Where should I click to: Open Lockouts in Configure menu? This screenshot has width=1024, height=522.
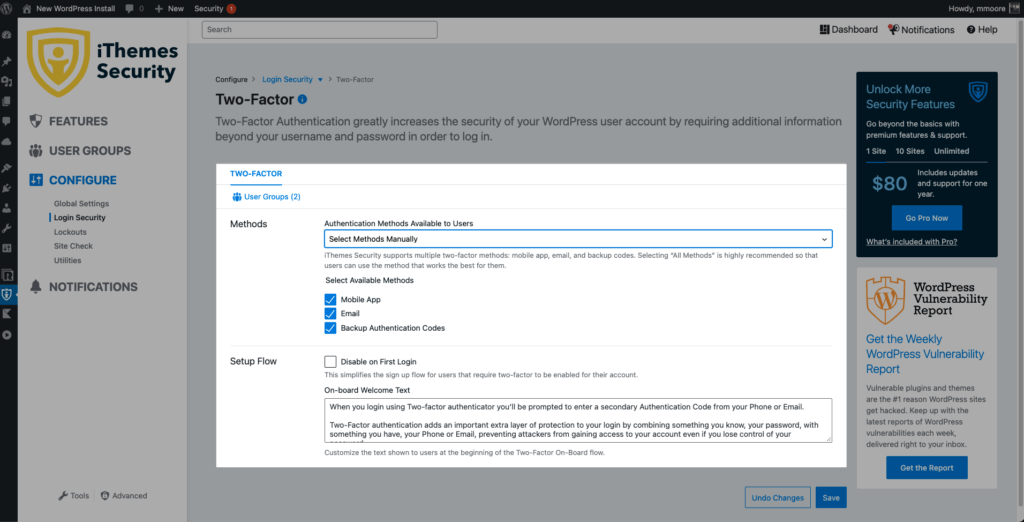(x=70, y=232)
